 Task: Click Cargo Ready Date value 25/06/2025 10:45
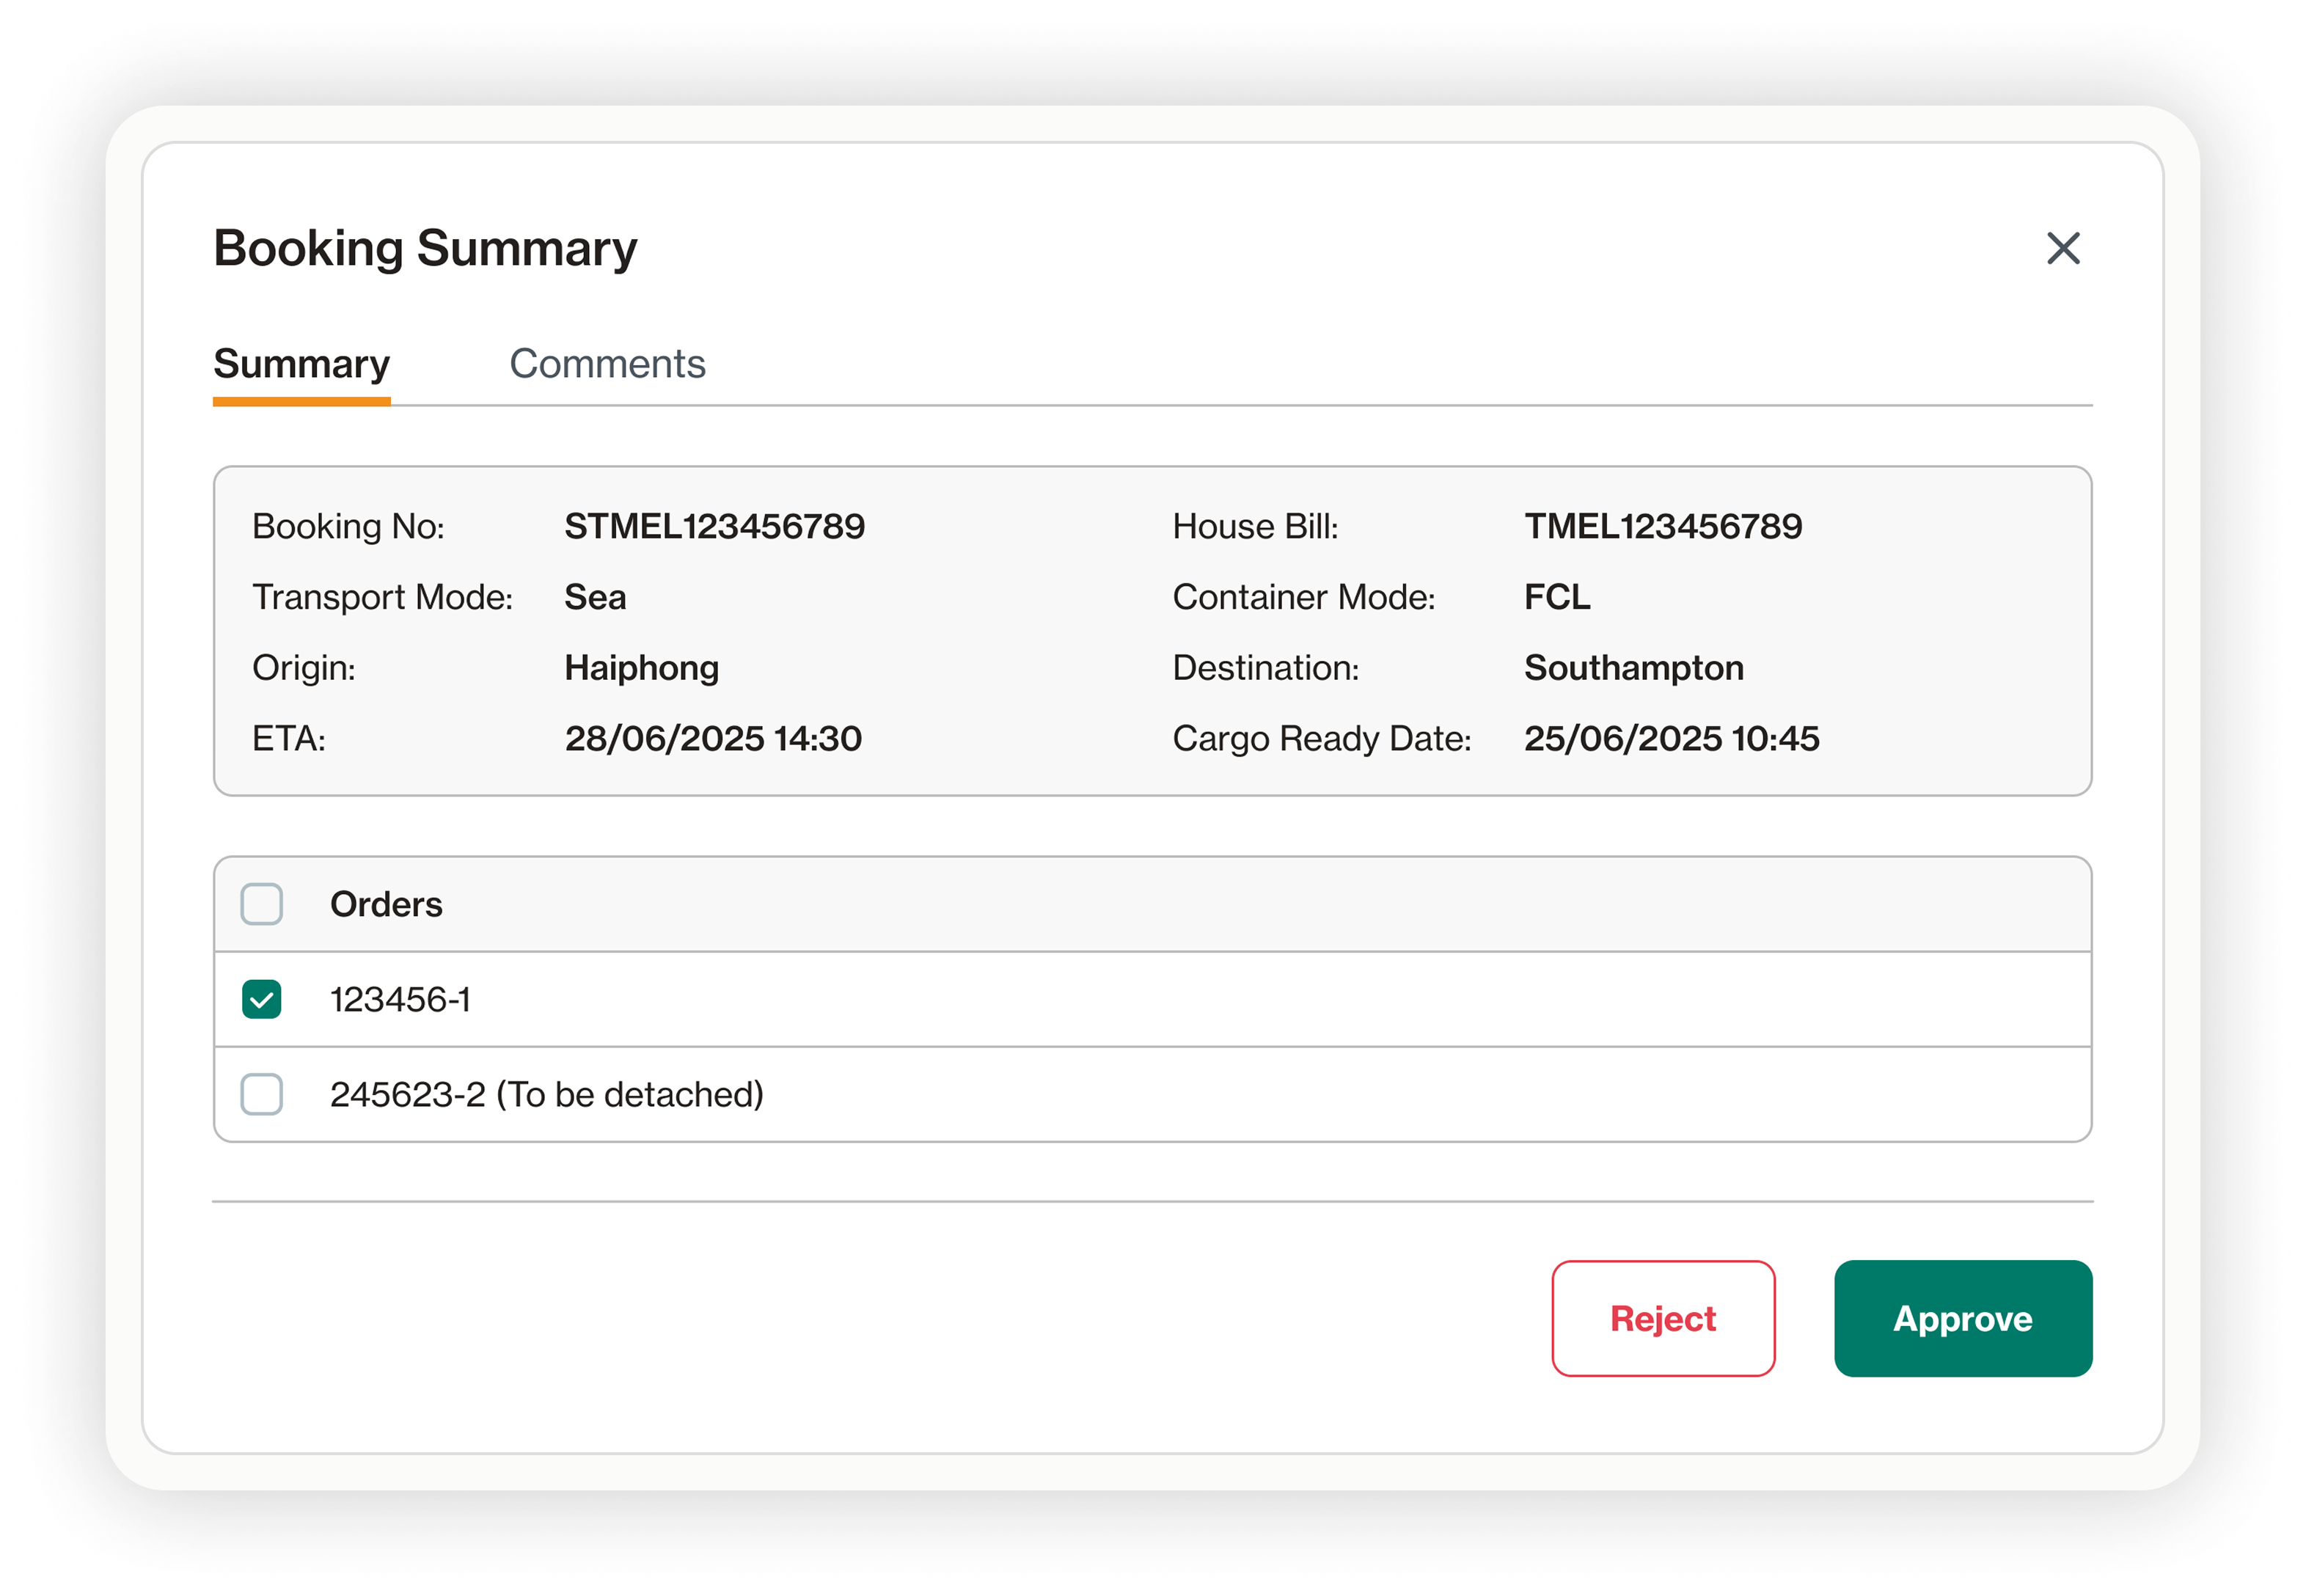point(1671,739)
